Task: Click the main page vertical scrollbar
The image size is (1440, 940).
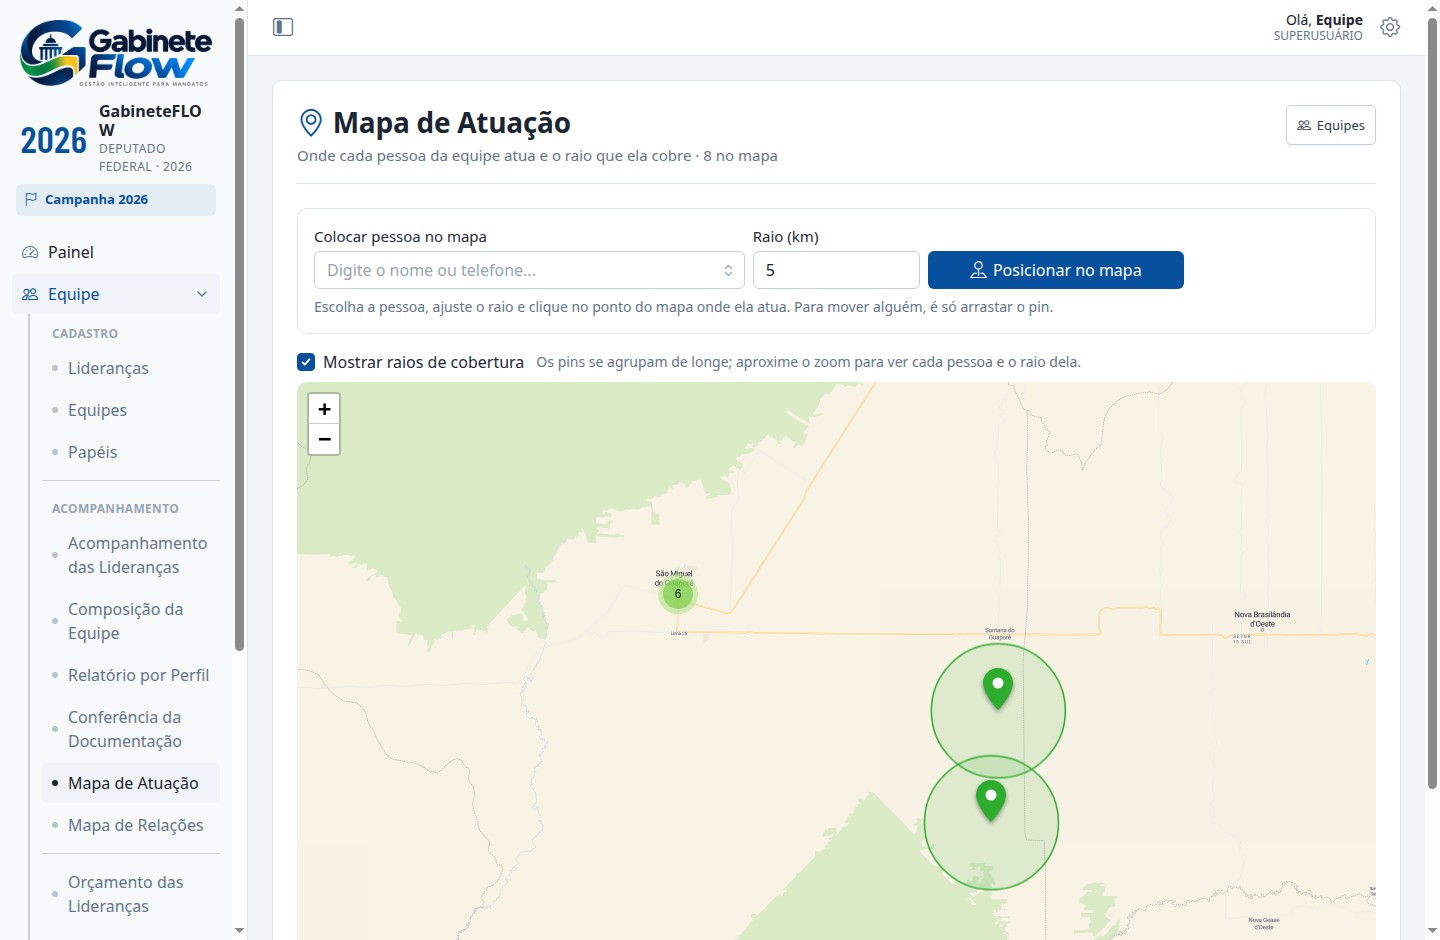Action: coord(1432,403)
